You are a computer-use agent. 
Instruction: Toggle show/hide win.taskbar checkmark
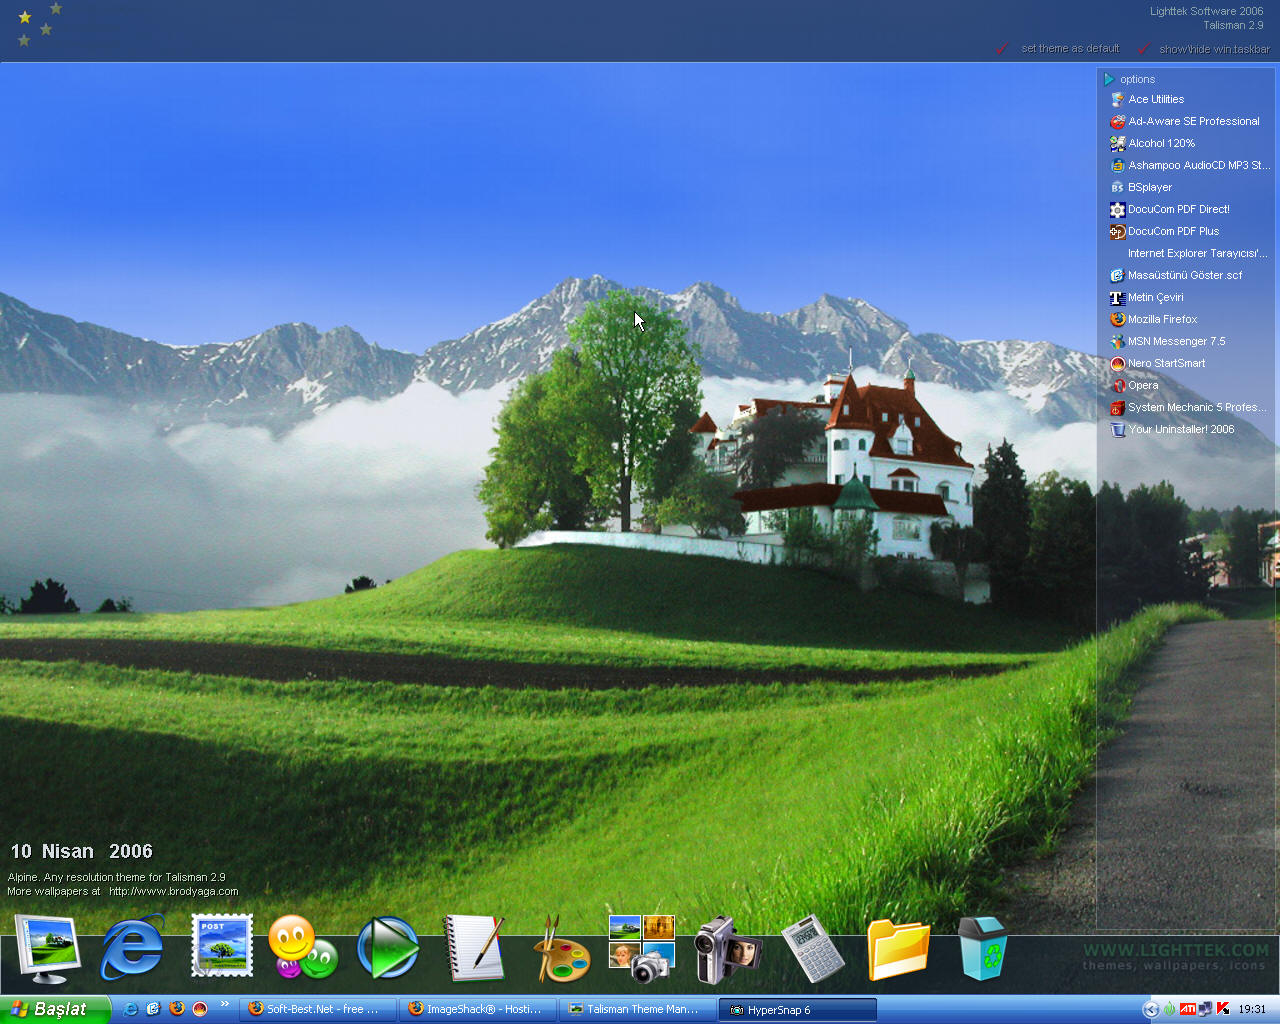point(1144,48)
